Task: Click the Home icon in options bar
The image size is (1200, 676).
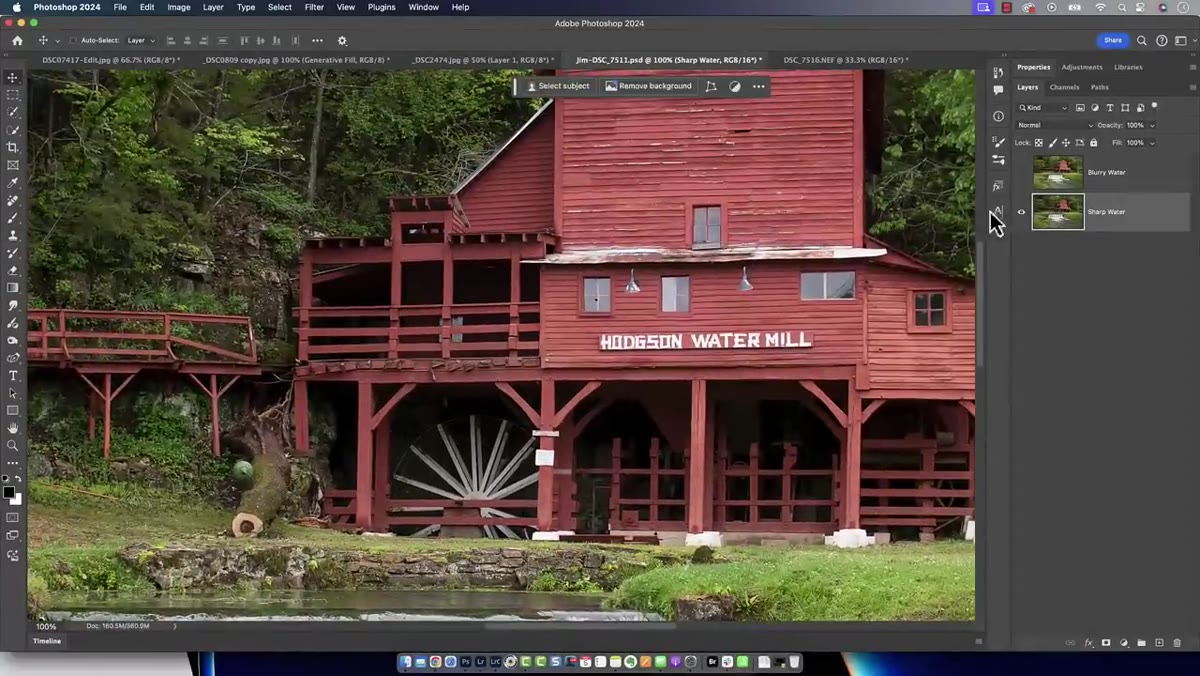Action: point(17,41)
